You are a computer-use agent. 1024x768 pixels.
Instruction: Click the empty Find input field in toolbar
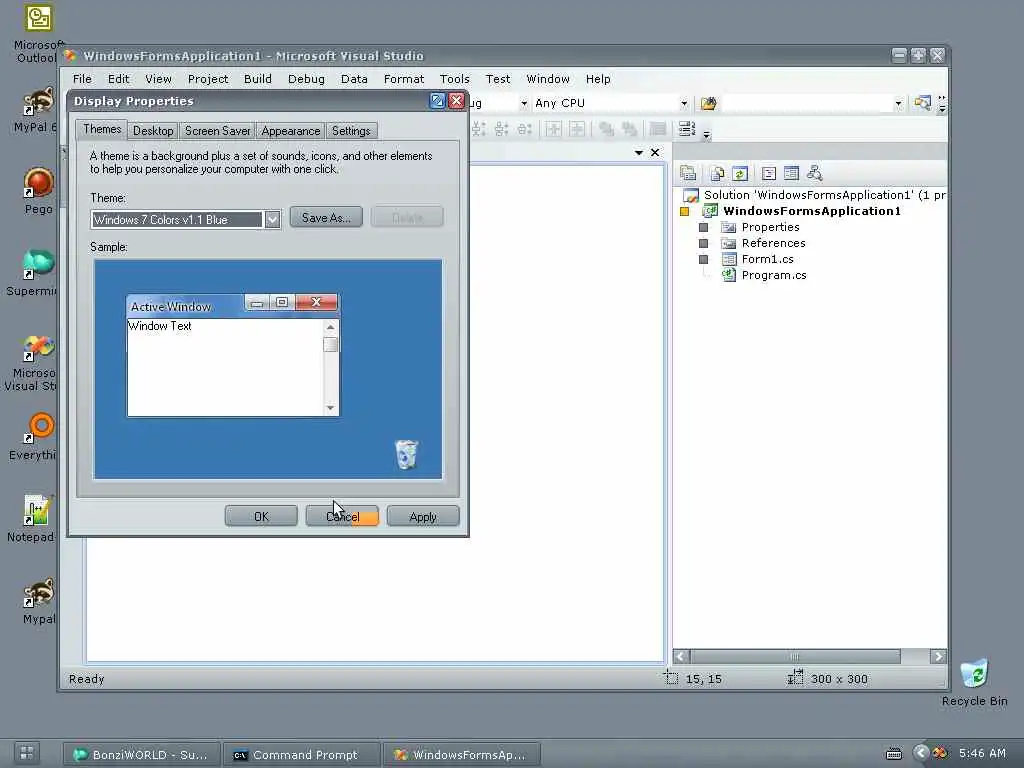tap(807, 103)
